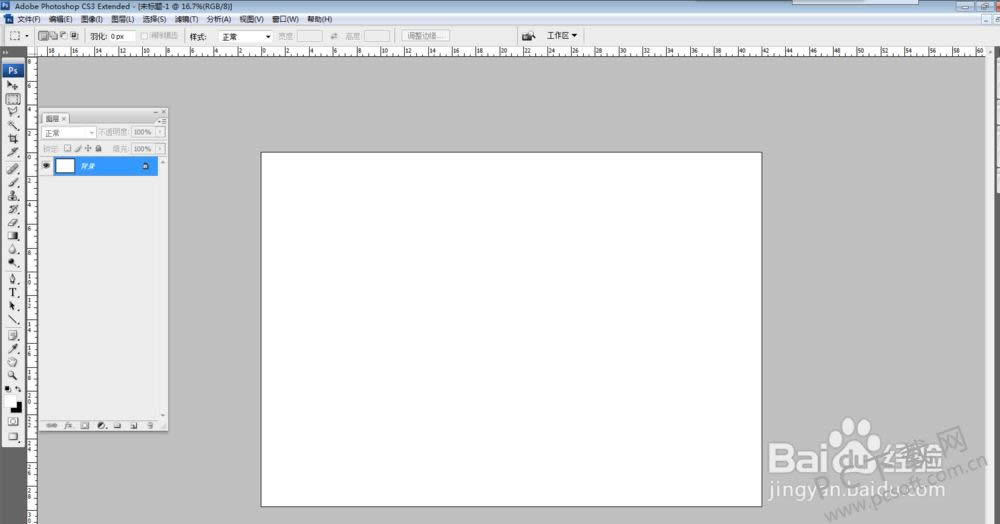This screenshot has height=524, width=1000.
Task: Open the 样式 style dropdown
Action: coord(245,36)
